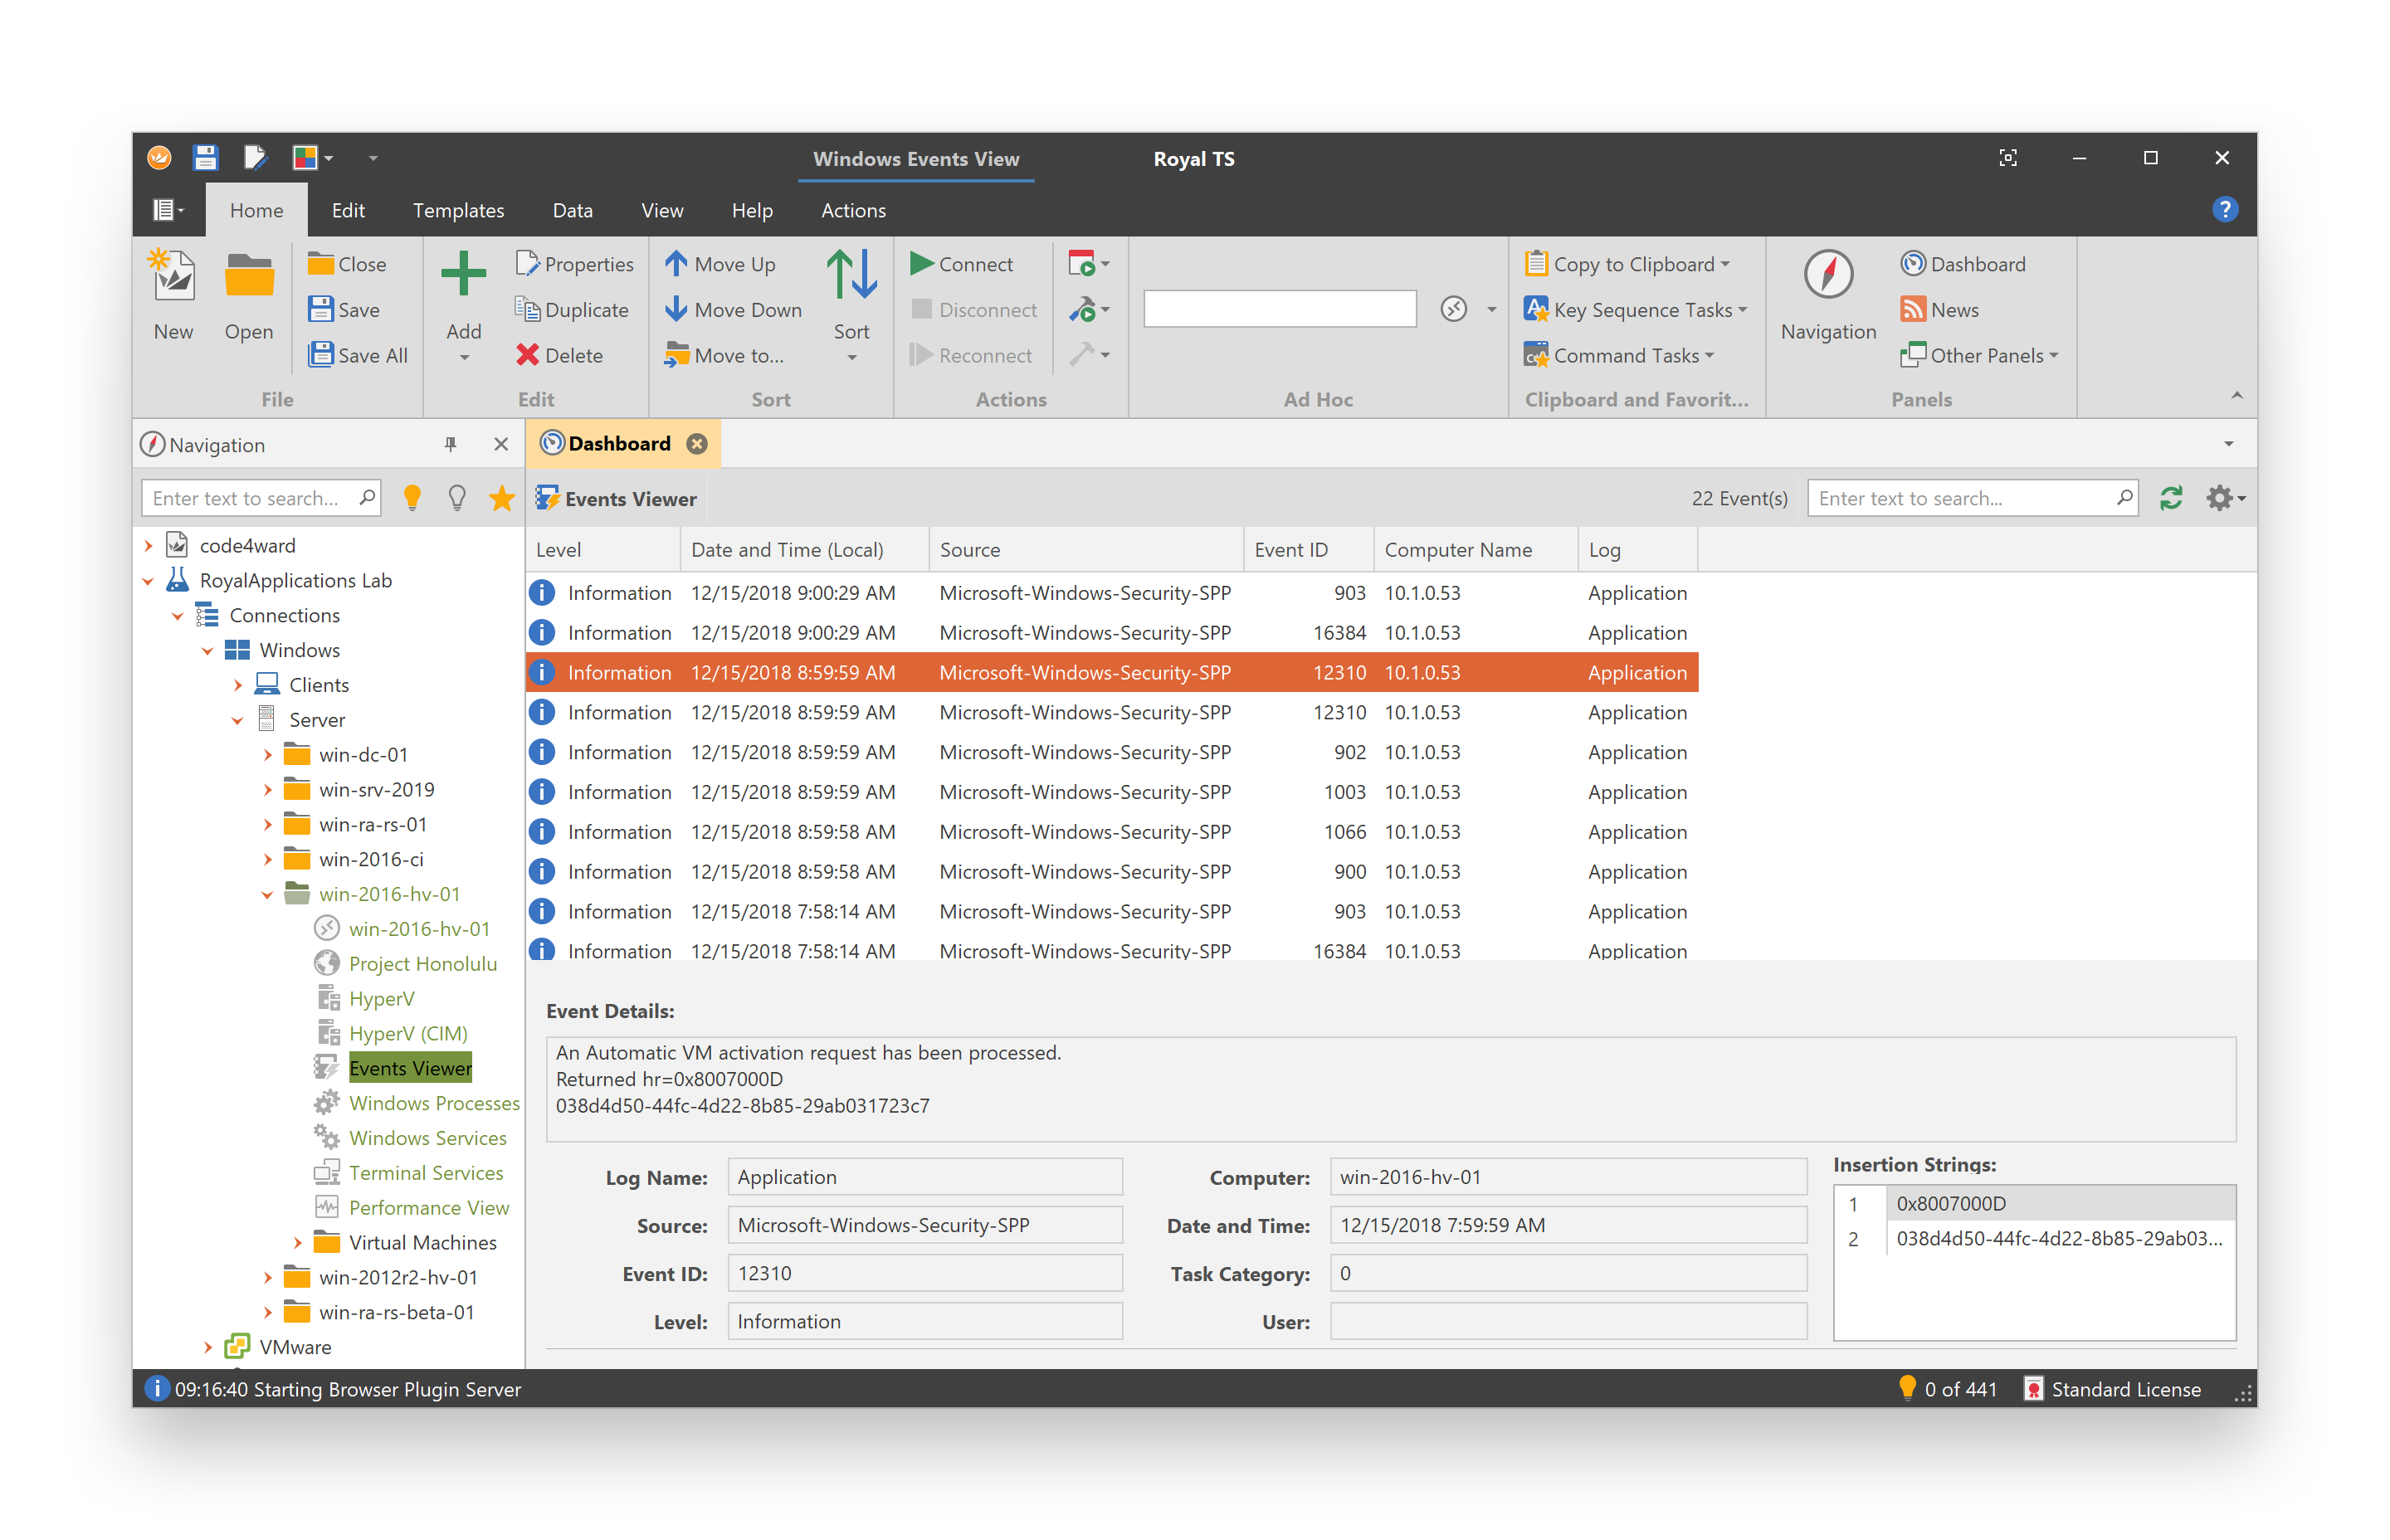Expand the Clients folder
This screenshot has width=2390, height=1540.
pyautogui.click(x=237, y=685)
